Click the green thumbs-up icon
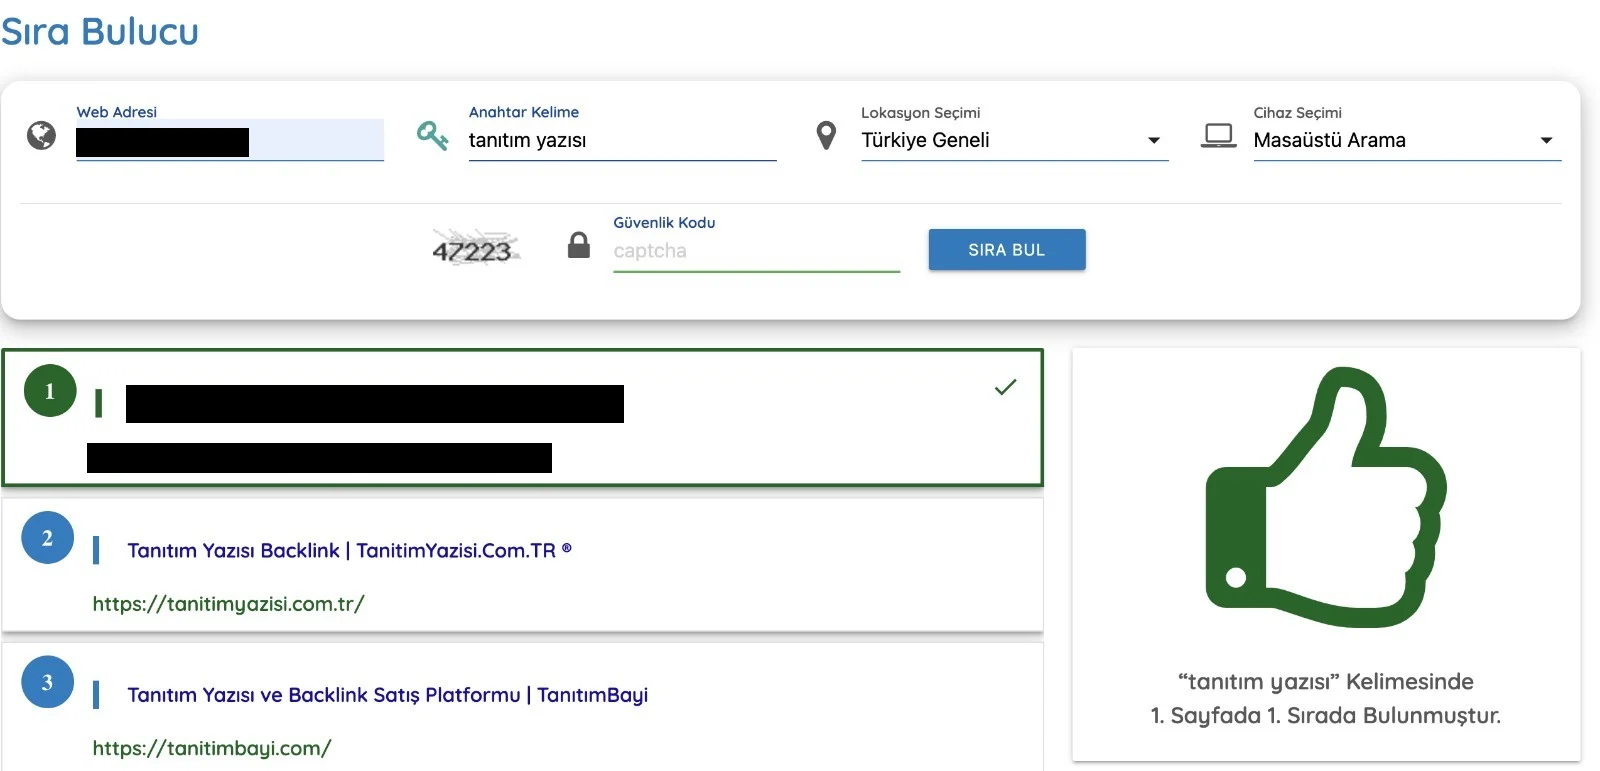This screenshot has width=1600, height=771. (x=1326, y=497)
